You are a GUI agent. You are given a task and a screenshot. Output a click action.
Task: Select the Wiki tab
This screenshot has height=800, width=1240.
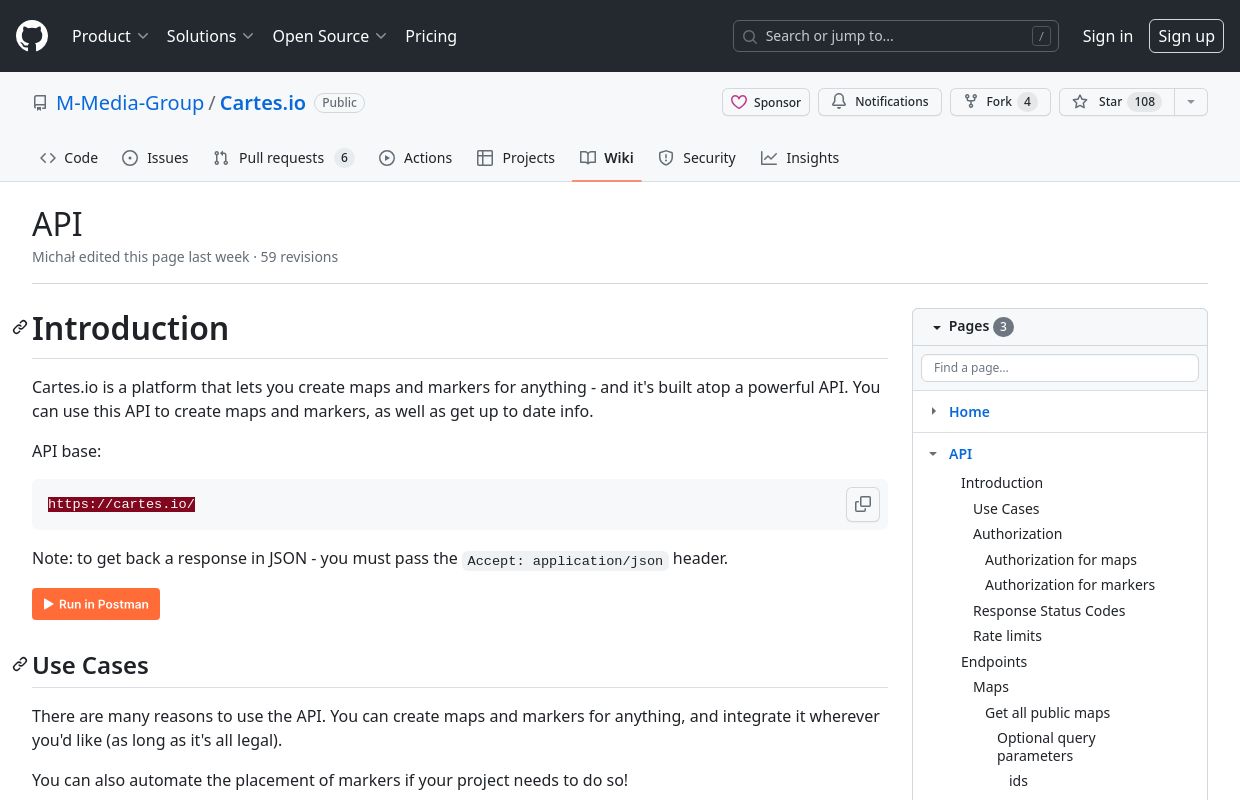(607, 158)
